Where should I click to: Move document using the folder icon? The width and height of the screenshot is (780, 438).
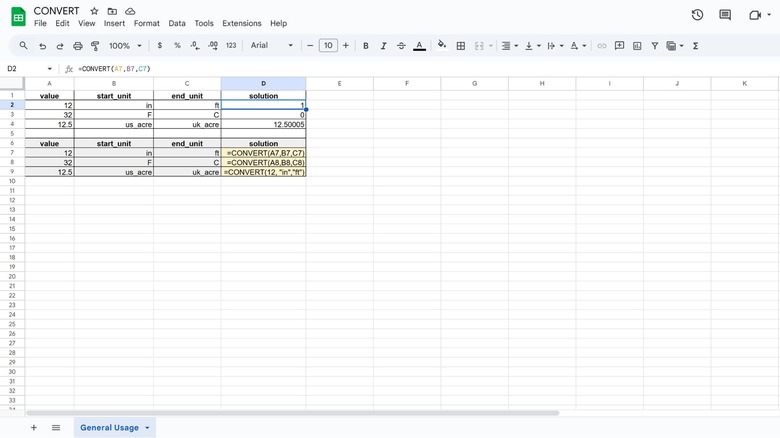[112, 11]
